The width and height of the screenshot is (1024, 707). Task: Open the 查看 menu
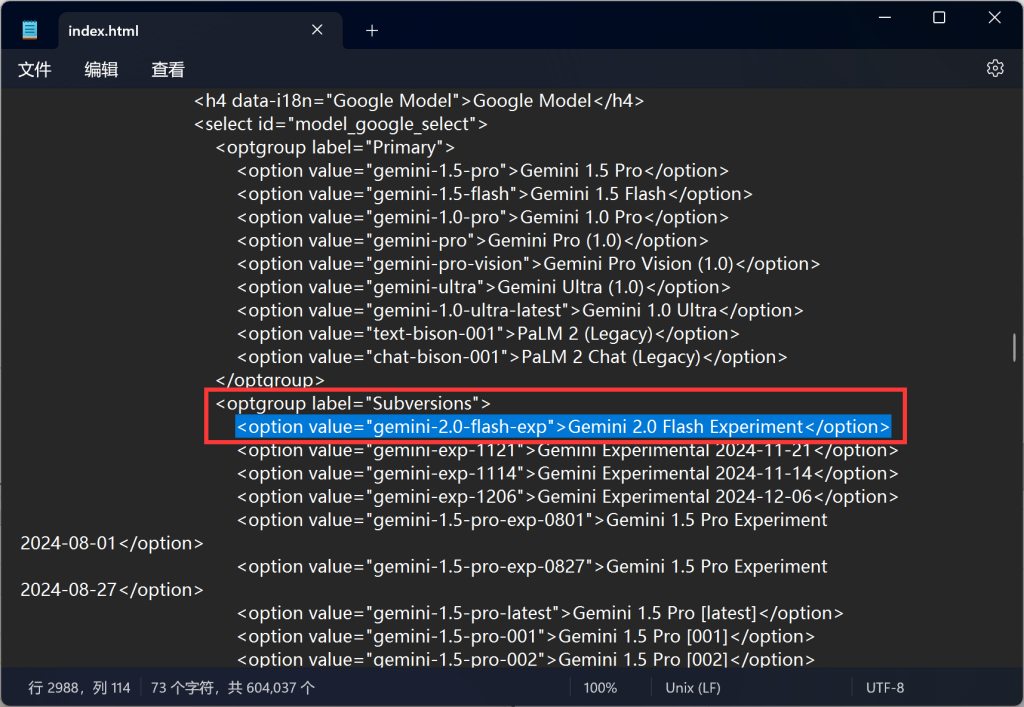(x=168, y=69)
